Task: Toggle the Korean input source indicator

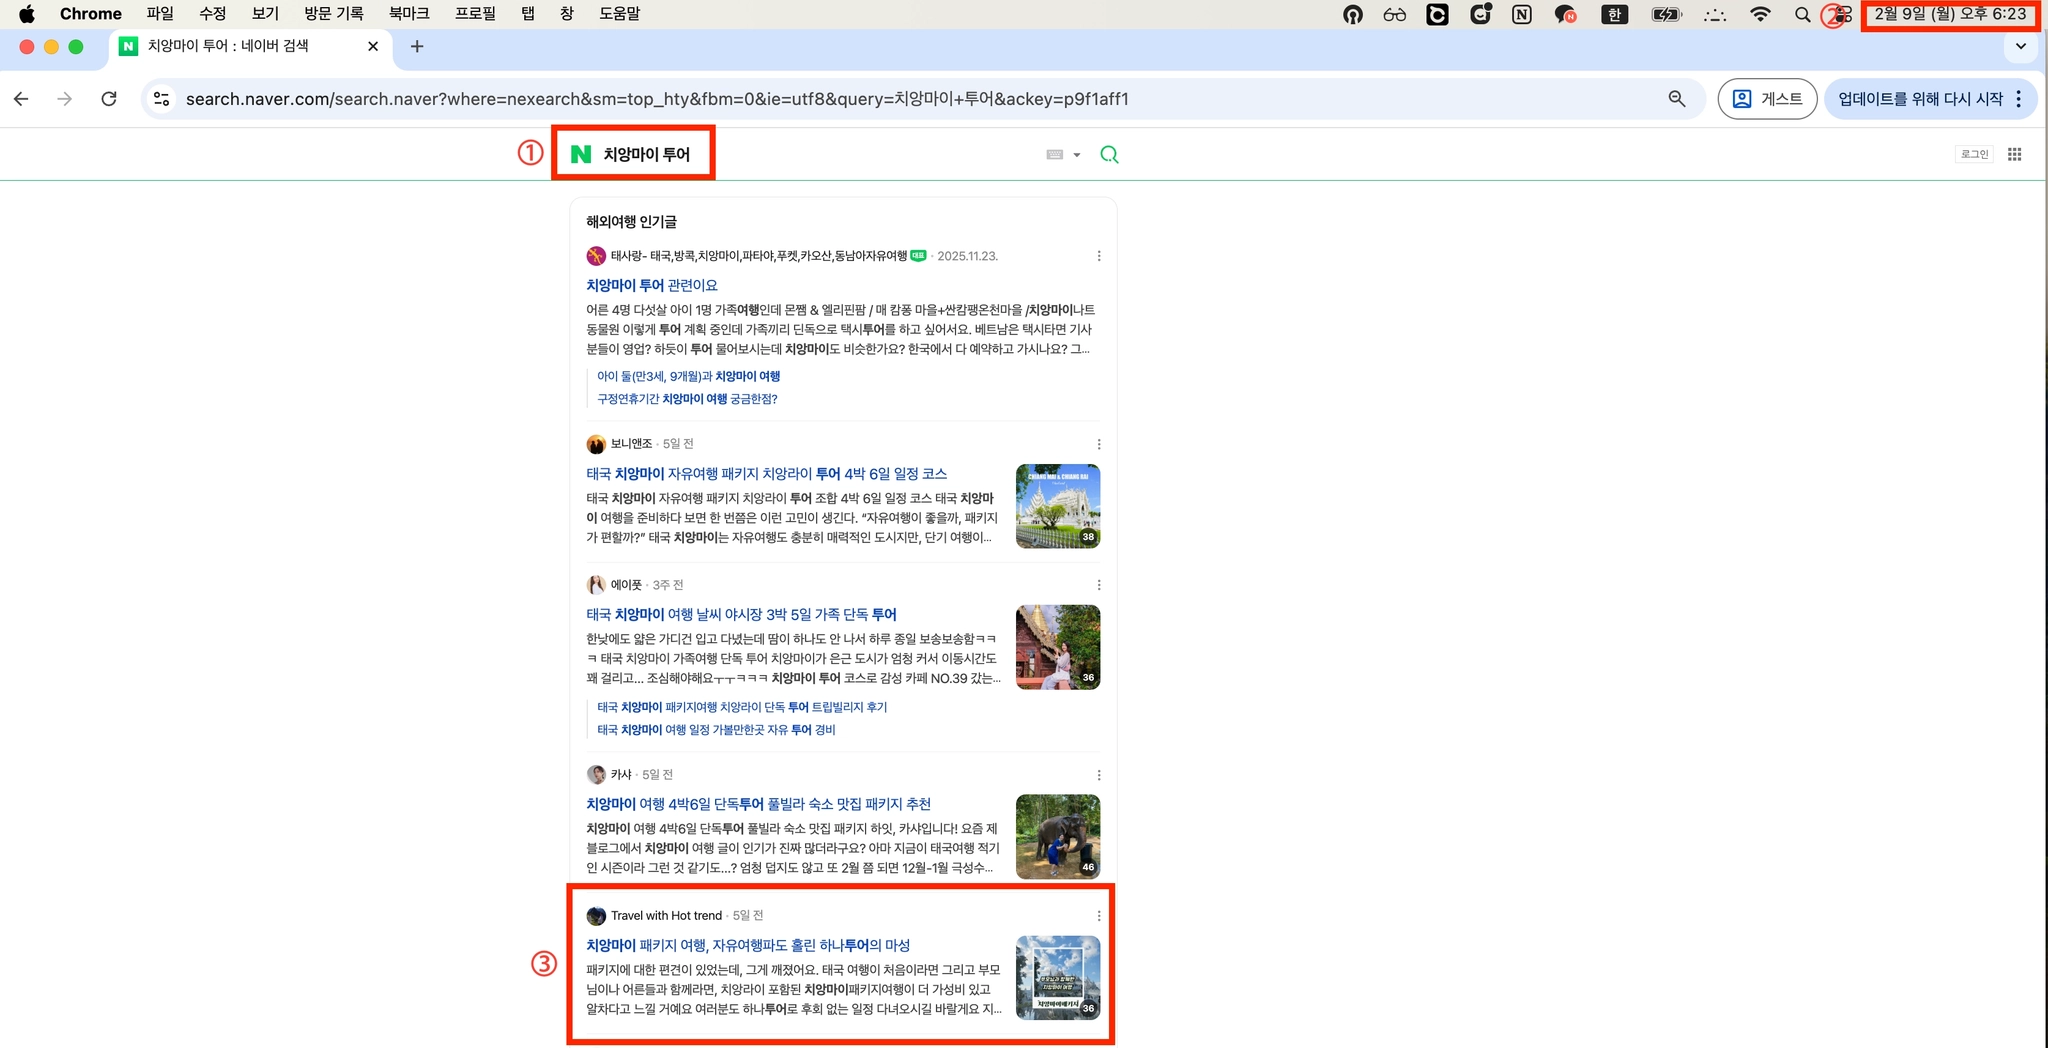Action: pos(1614,14)
